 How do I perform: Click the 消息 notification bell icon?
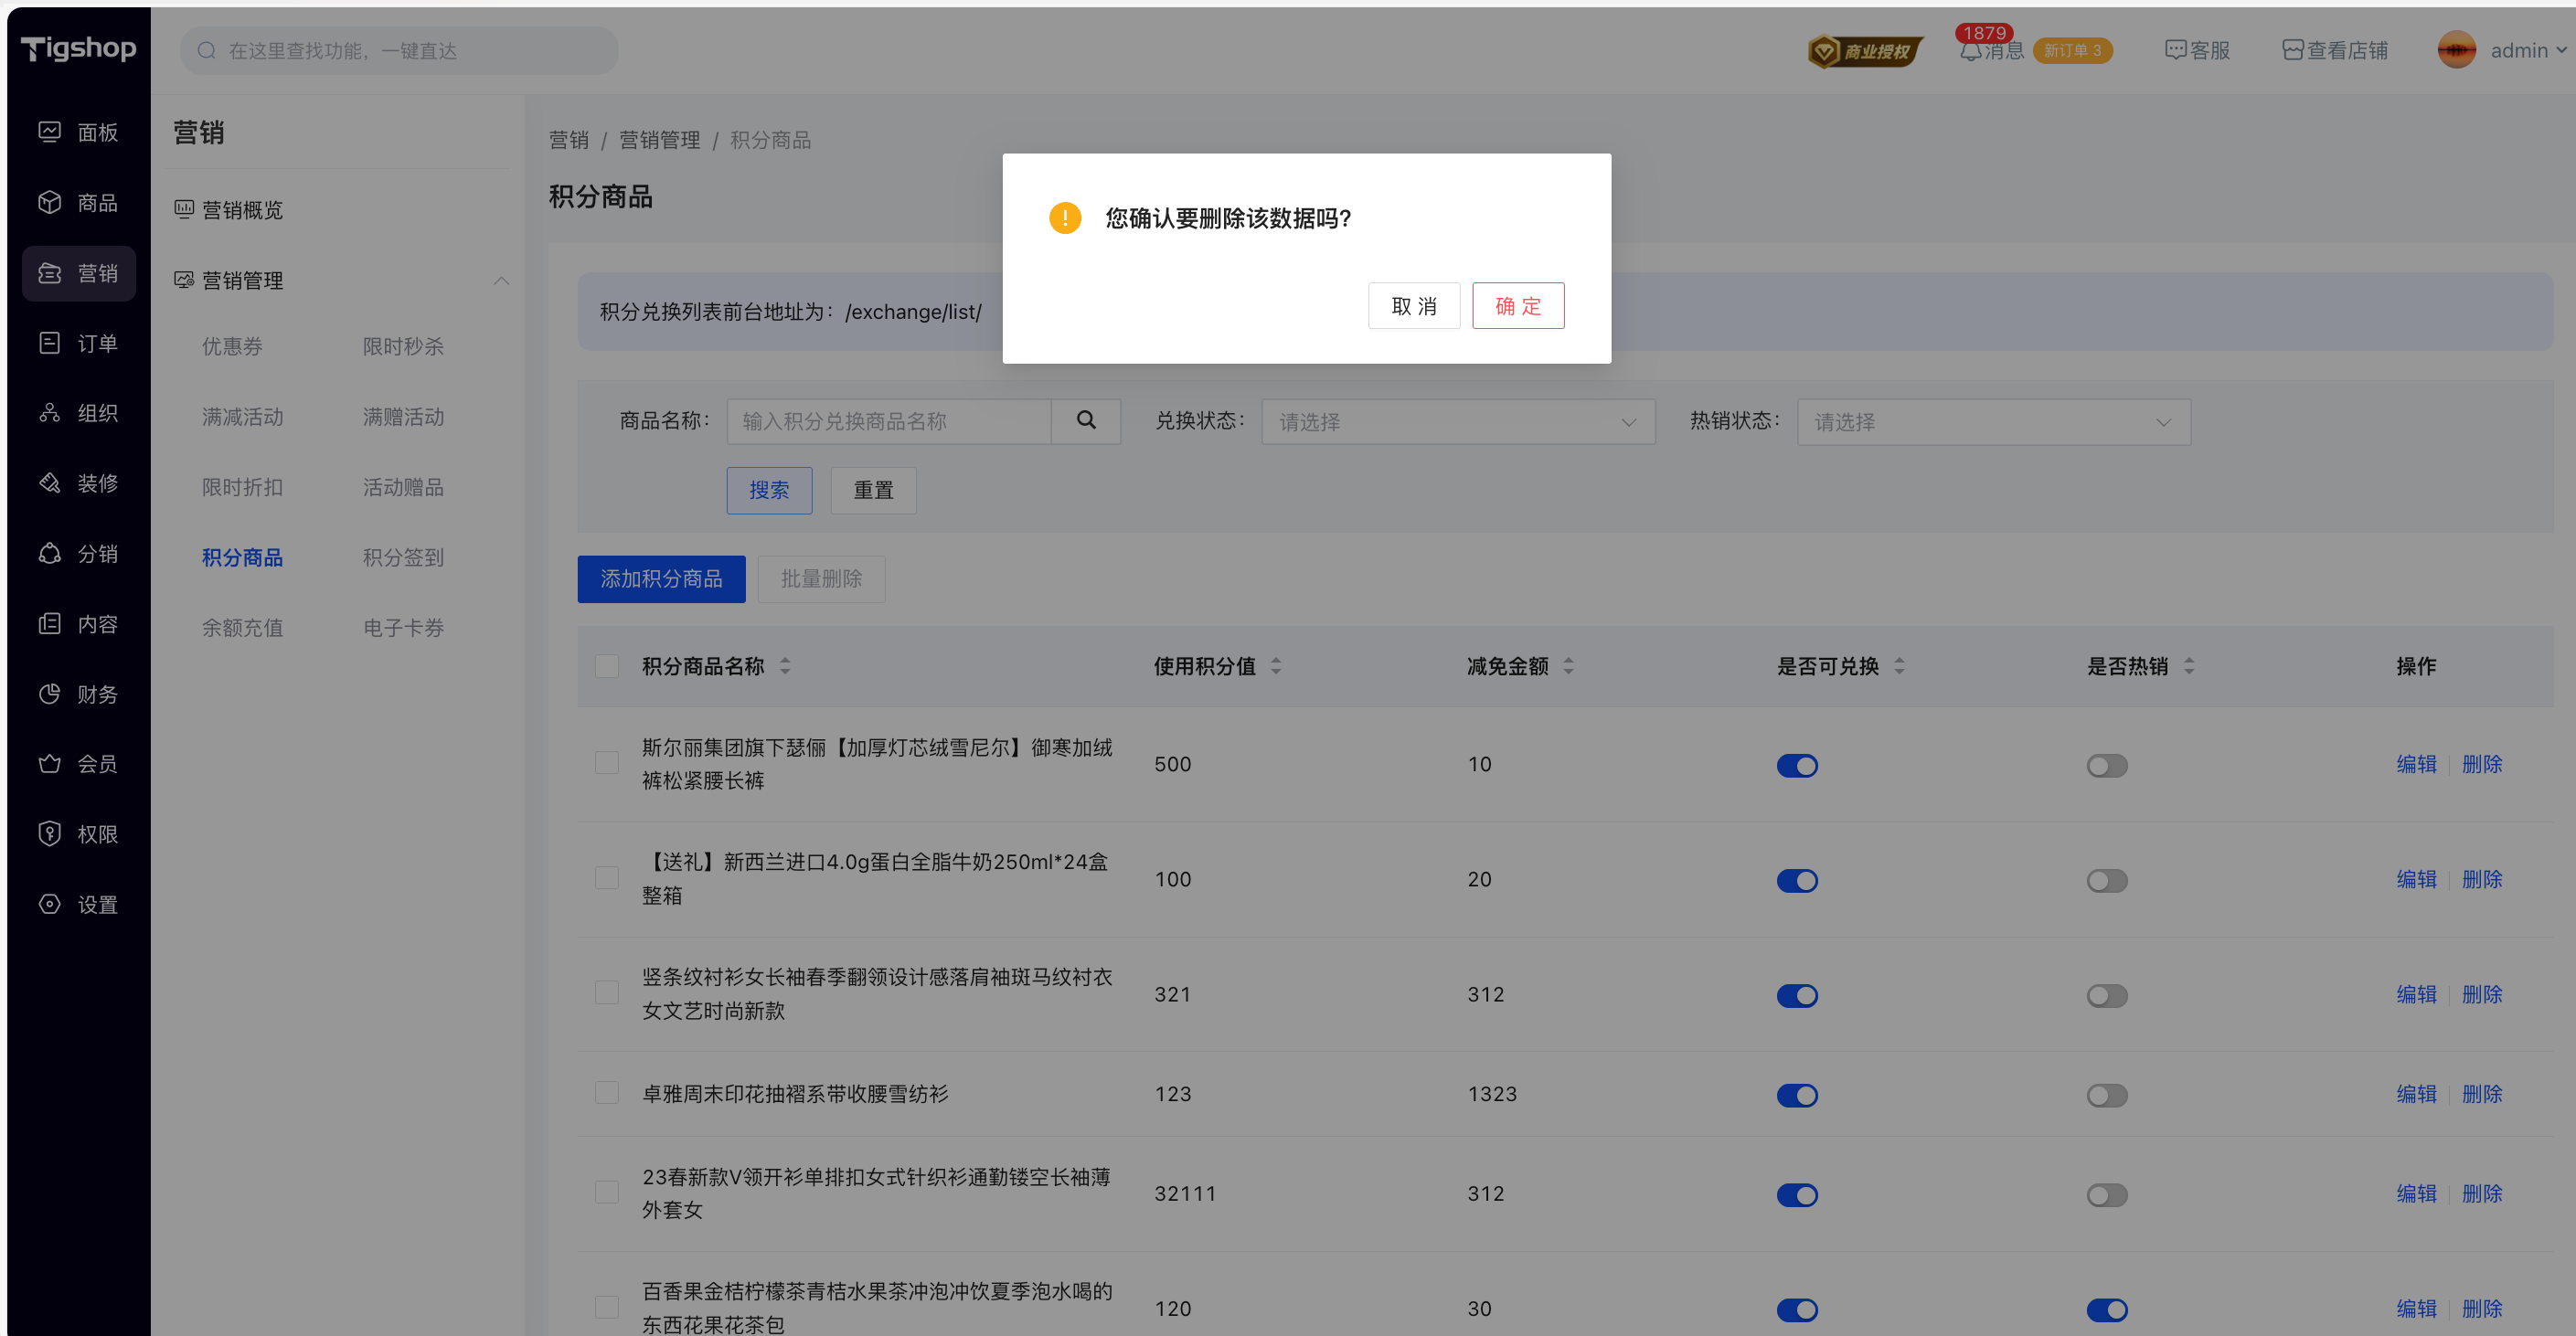(x=1970, y=51)
